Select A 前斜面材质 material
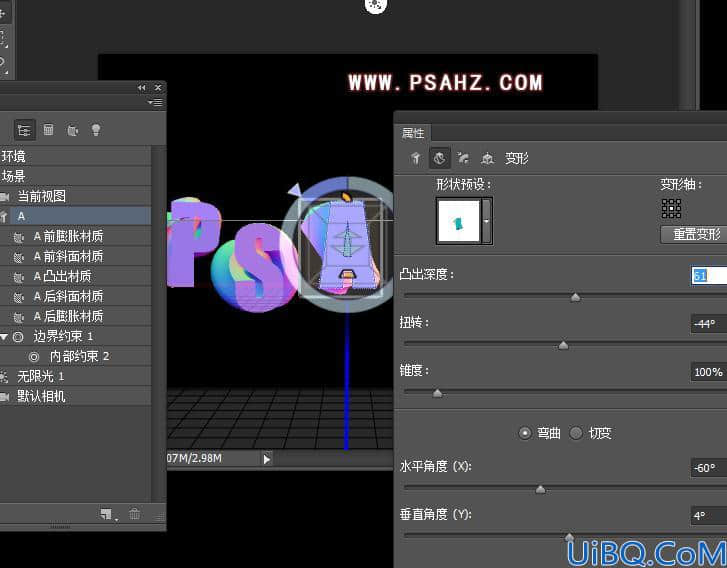727x568 pixels. pos(75,256)
